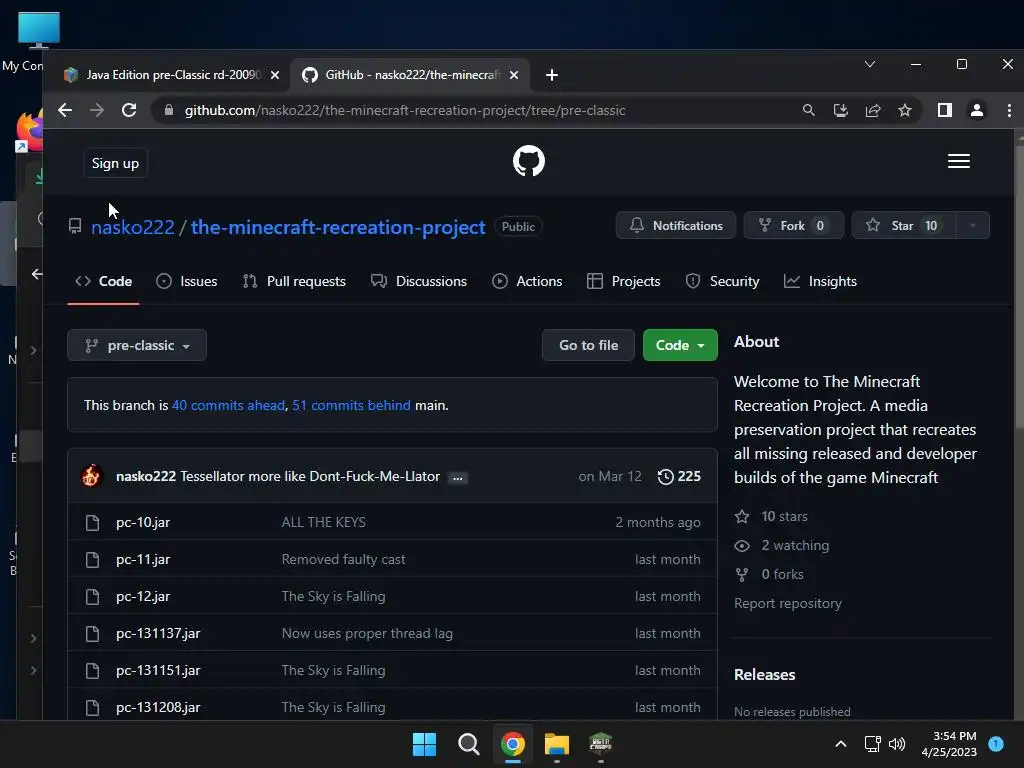Click the Notifications button
1024x768 pixels.
[676, 225]
